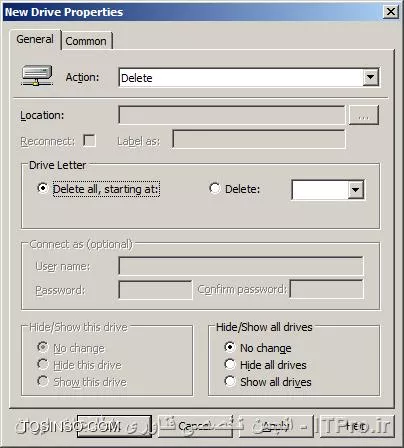The width and height of the screenshot is (404, 448).
Task: Click the network drive icon beside Action
Action: [37, 76]
